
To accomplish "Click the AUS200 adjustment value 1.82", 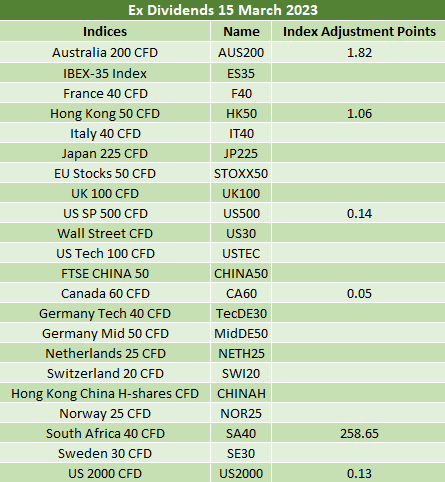I will pos(359,52).
